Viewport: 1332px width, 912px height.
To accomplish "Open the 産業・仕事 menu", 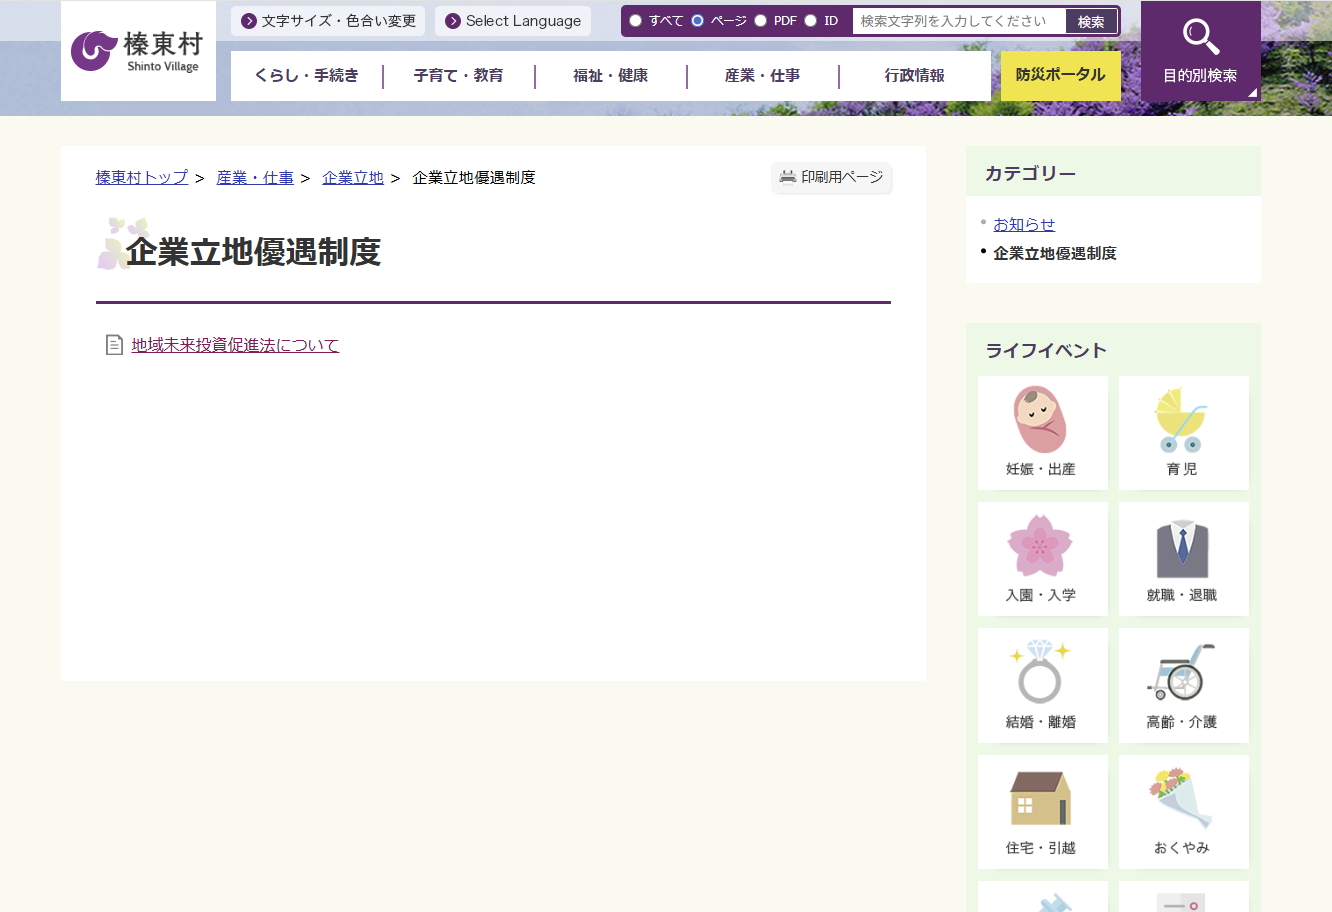I will tap(763, 76).
